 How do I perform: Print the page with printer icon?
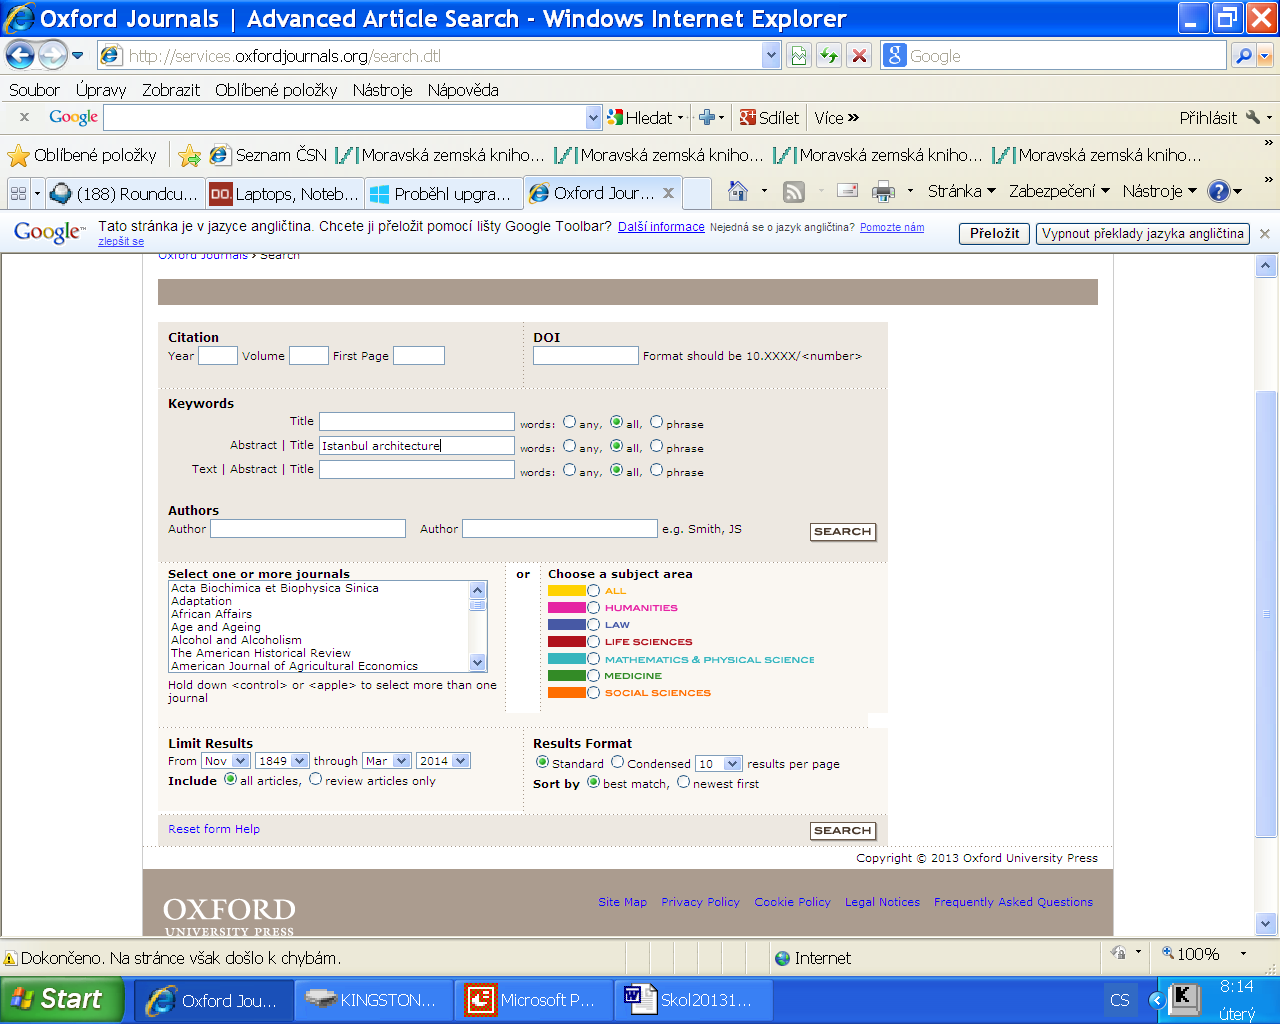click(x=883, y=191)
